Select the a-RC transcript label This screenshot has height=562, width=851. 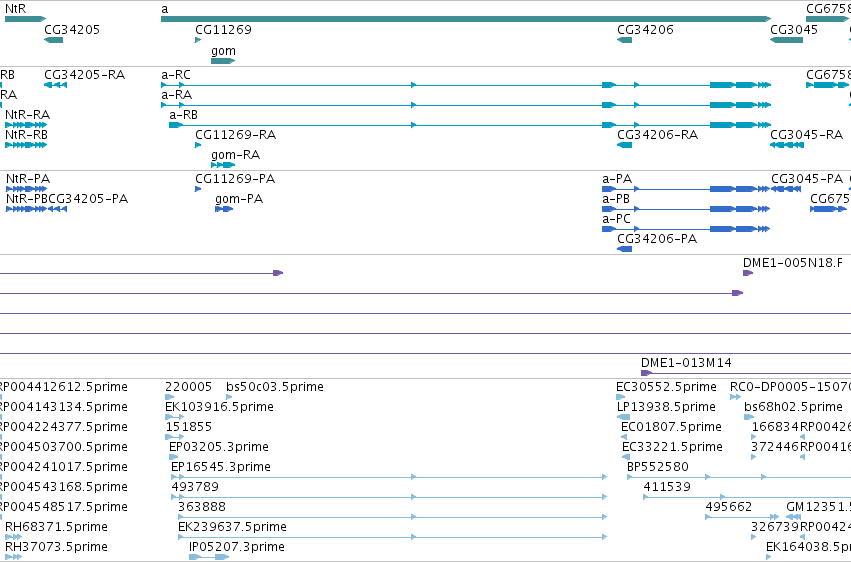point(176,74)
